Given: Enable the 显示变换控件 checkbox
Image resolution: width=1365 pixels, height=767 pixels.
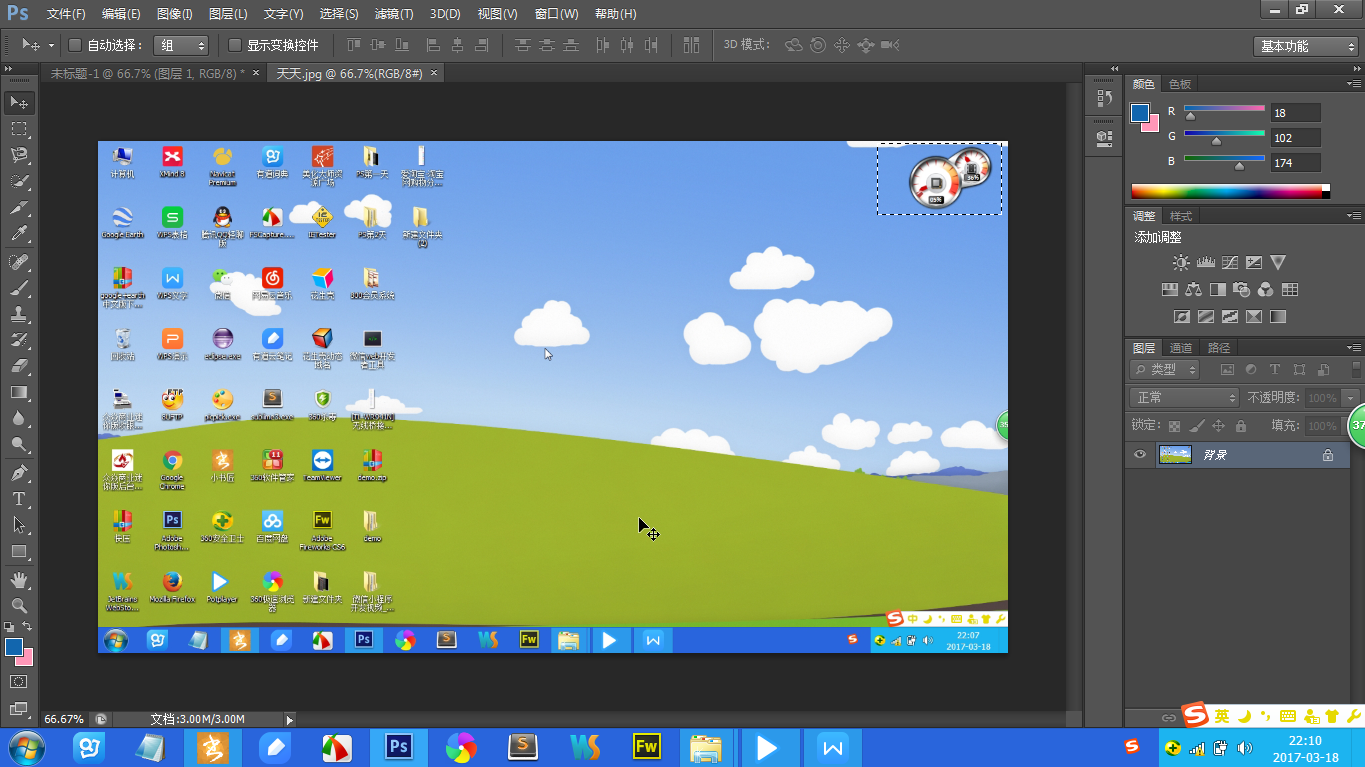Looking at the screenshot, I should [235, 45].
